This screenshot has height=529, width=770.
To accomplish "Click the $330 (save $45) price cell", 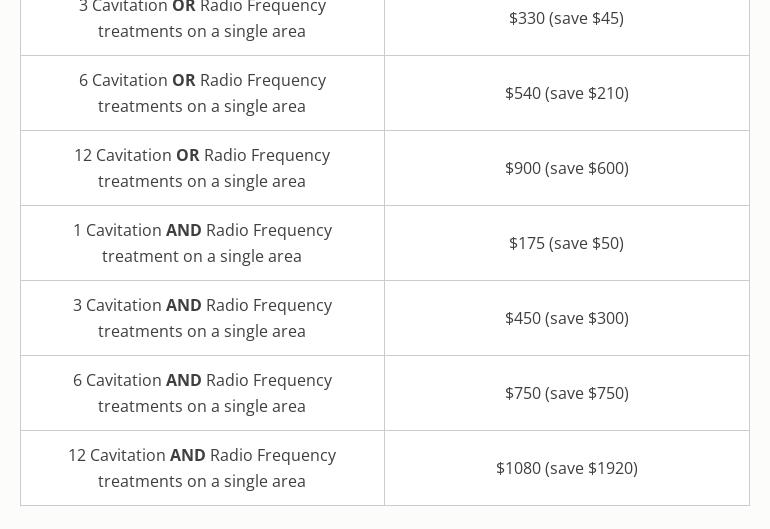I will (566, 18).
